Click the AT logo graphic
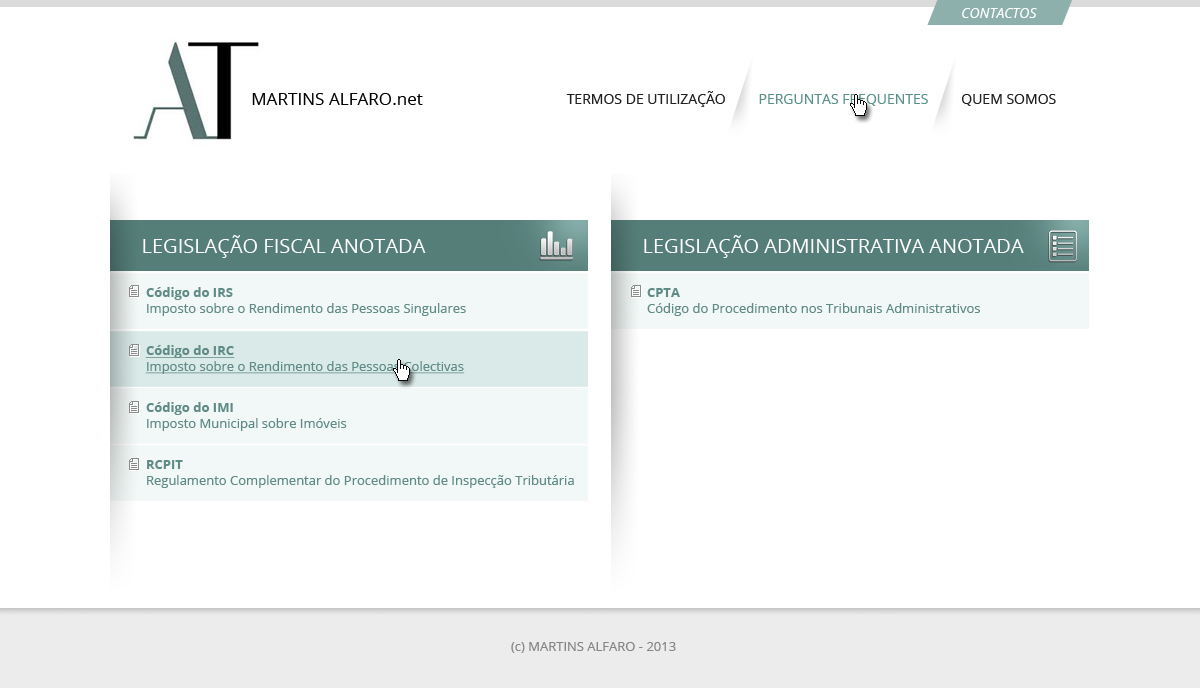1200x688 pixels. (x=196, y=90)
